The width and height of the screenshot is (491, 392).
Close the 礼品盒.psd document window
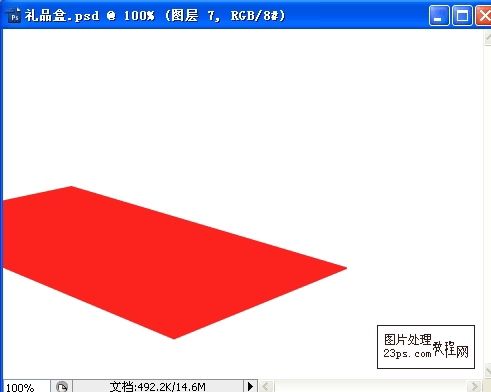(483, 15)
